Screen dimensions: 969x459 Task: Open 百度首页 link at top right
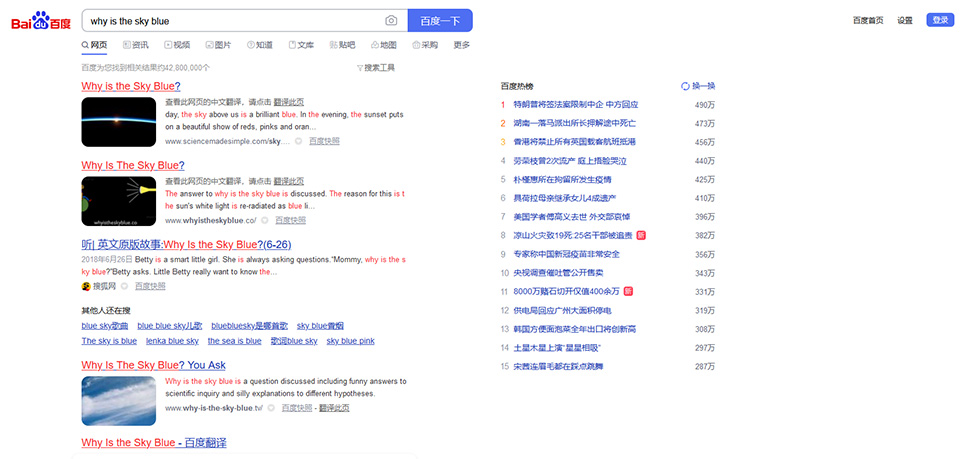(868, 20)
